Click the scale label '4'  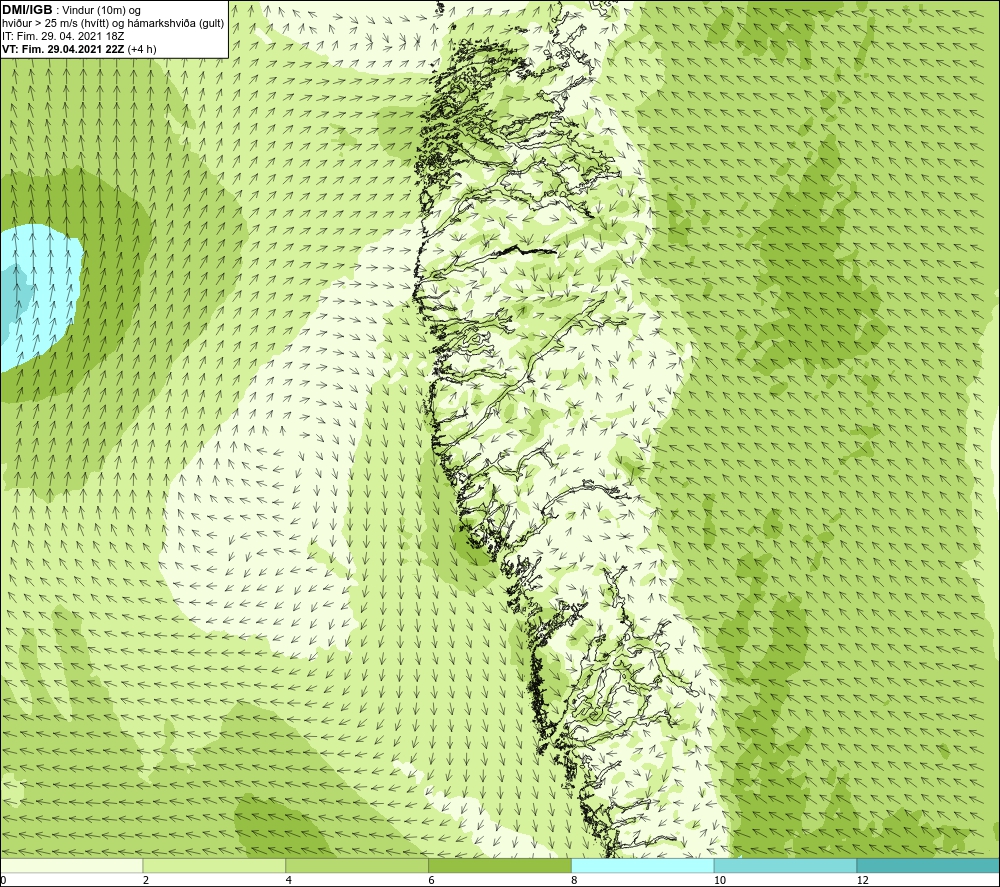(x=289, y=880)
